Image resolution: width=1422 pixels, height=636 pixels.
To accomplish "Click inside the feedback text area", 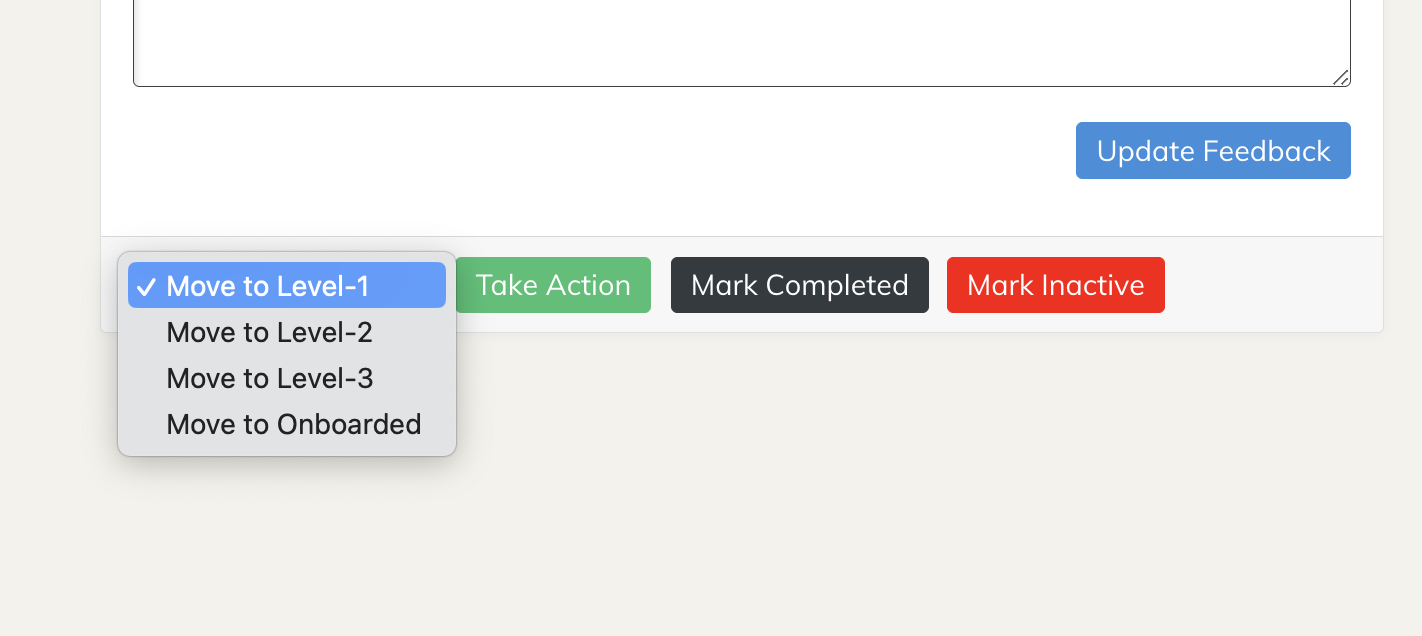I will point(740,40).
